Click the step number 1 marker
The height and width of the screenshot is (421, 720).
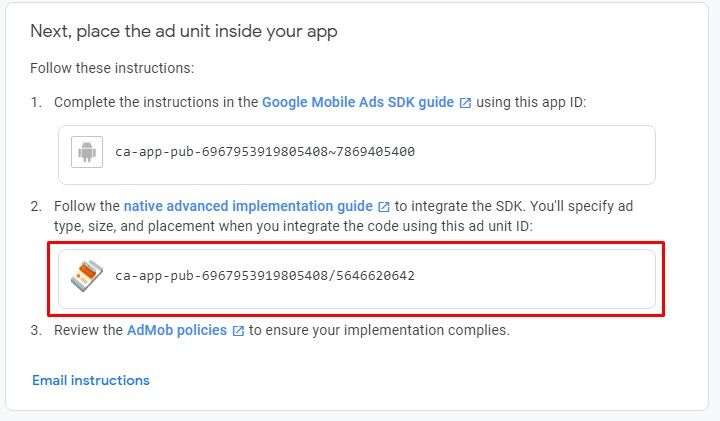point(36,102)
